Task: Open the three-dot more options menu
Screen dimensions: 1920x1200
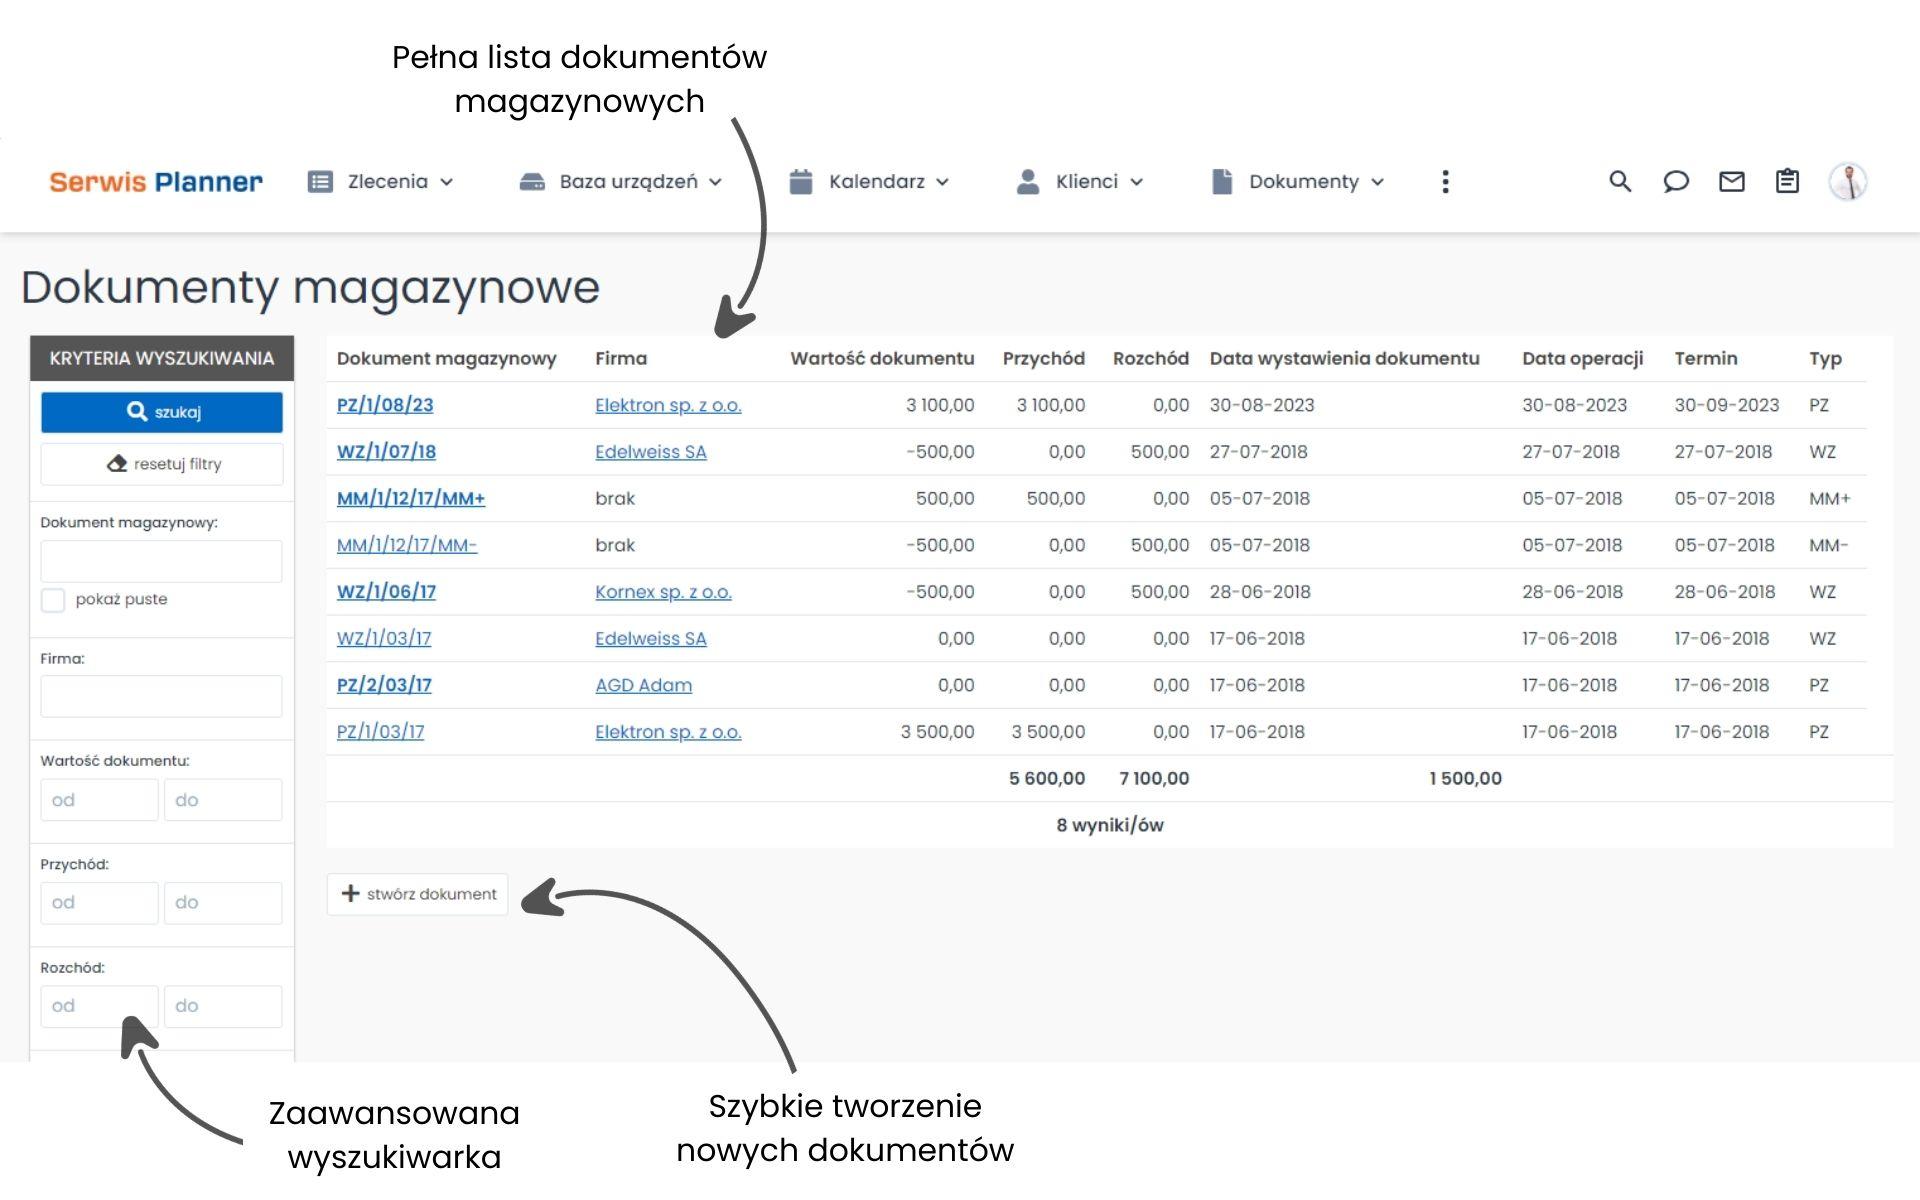Action: pos(1445,182)
